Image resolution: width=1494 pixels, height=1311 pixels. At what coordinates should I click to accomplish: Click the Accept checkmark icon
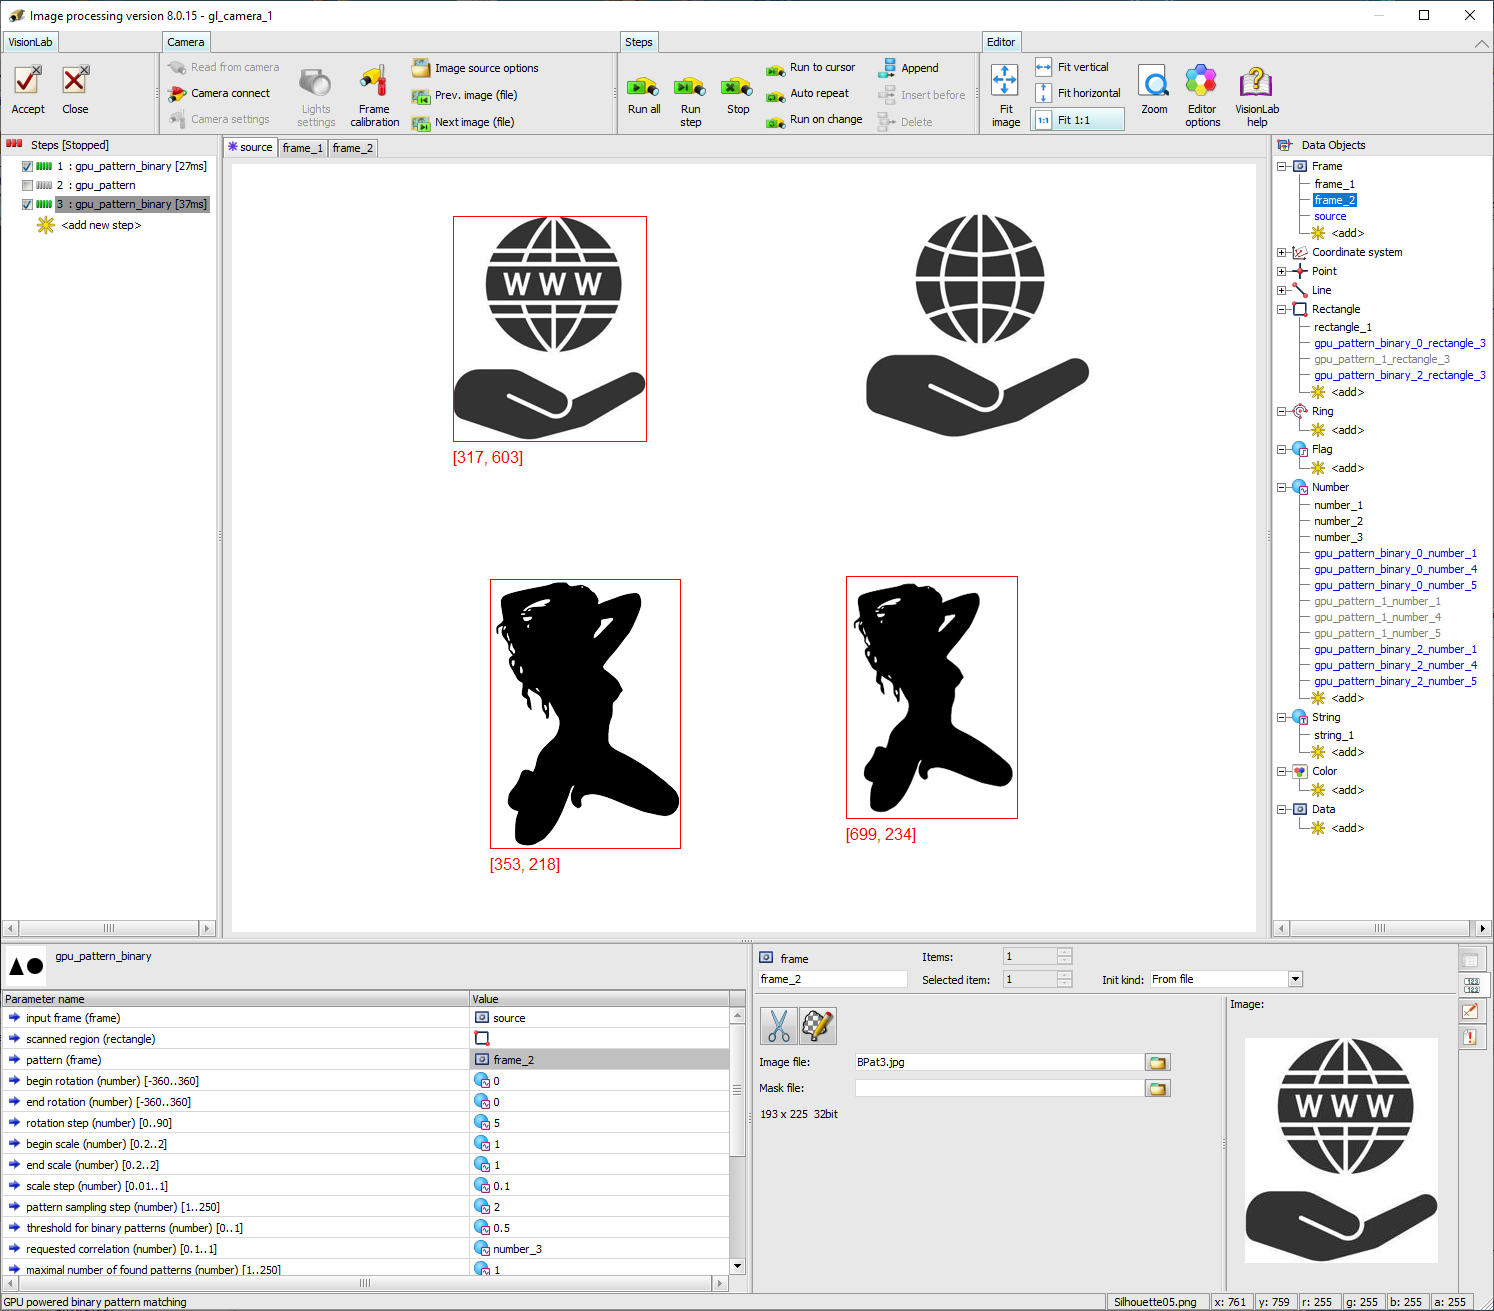pyautogui.click(x=28, y=82)
